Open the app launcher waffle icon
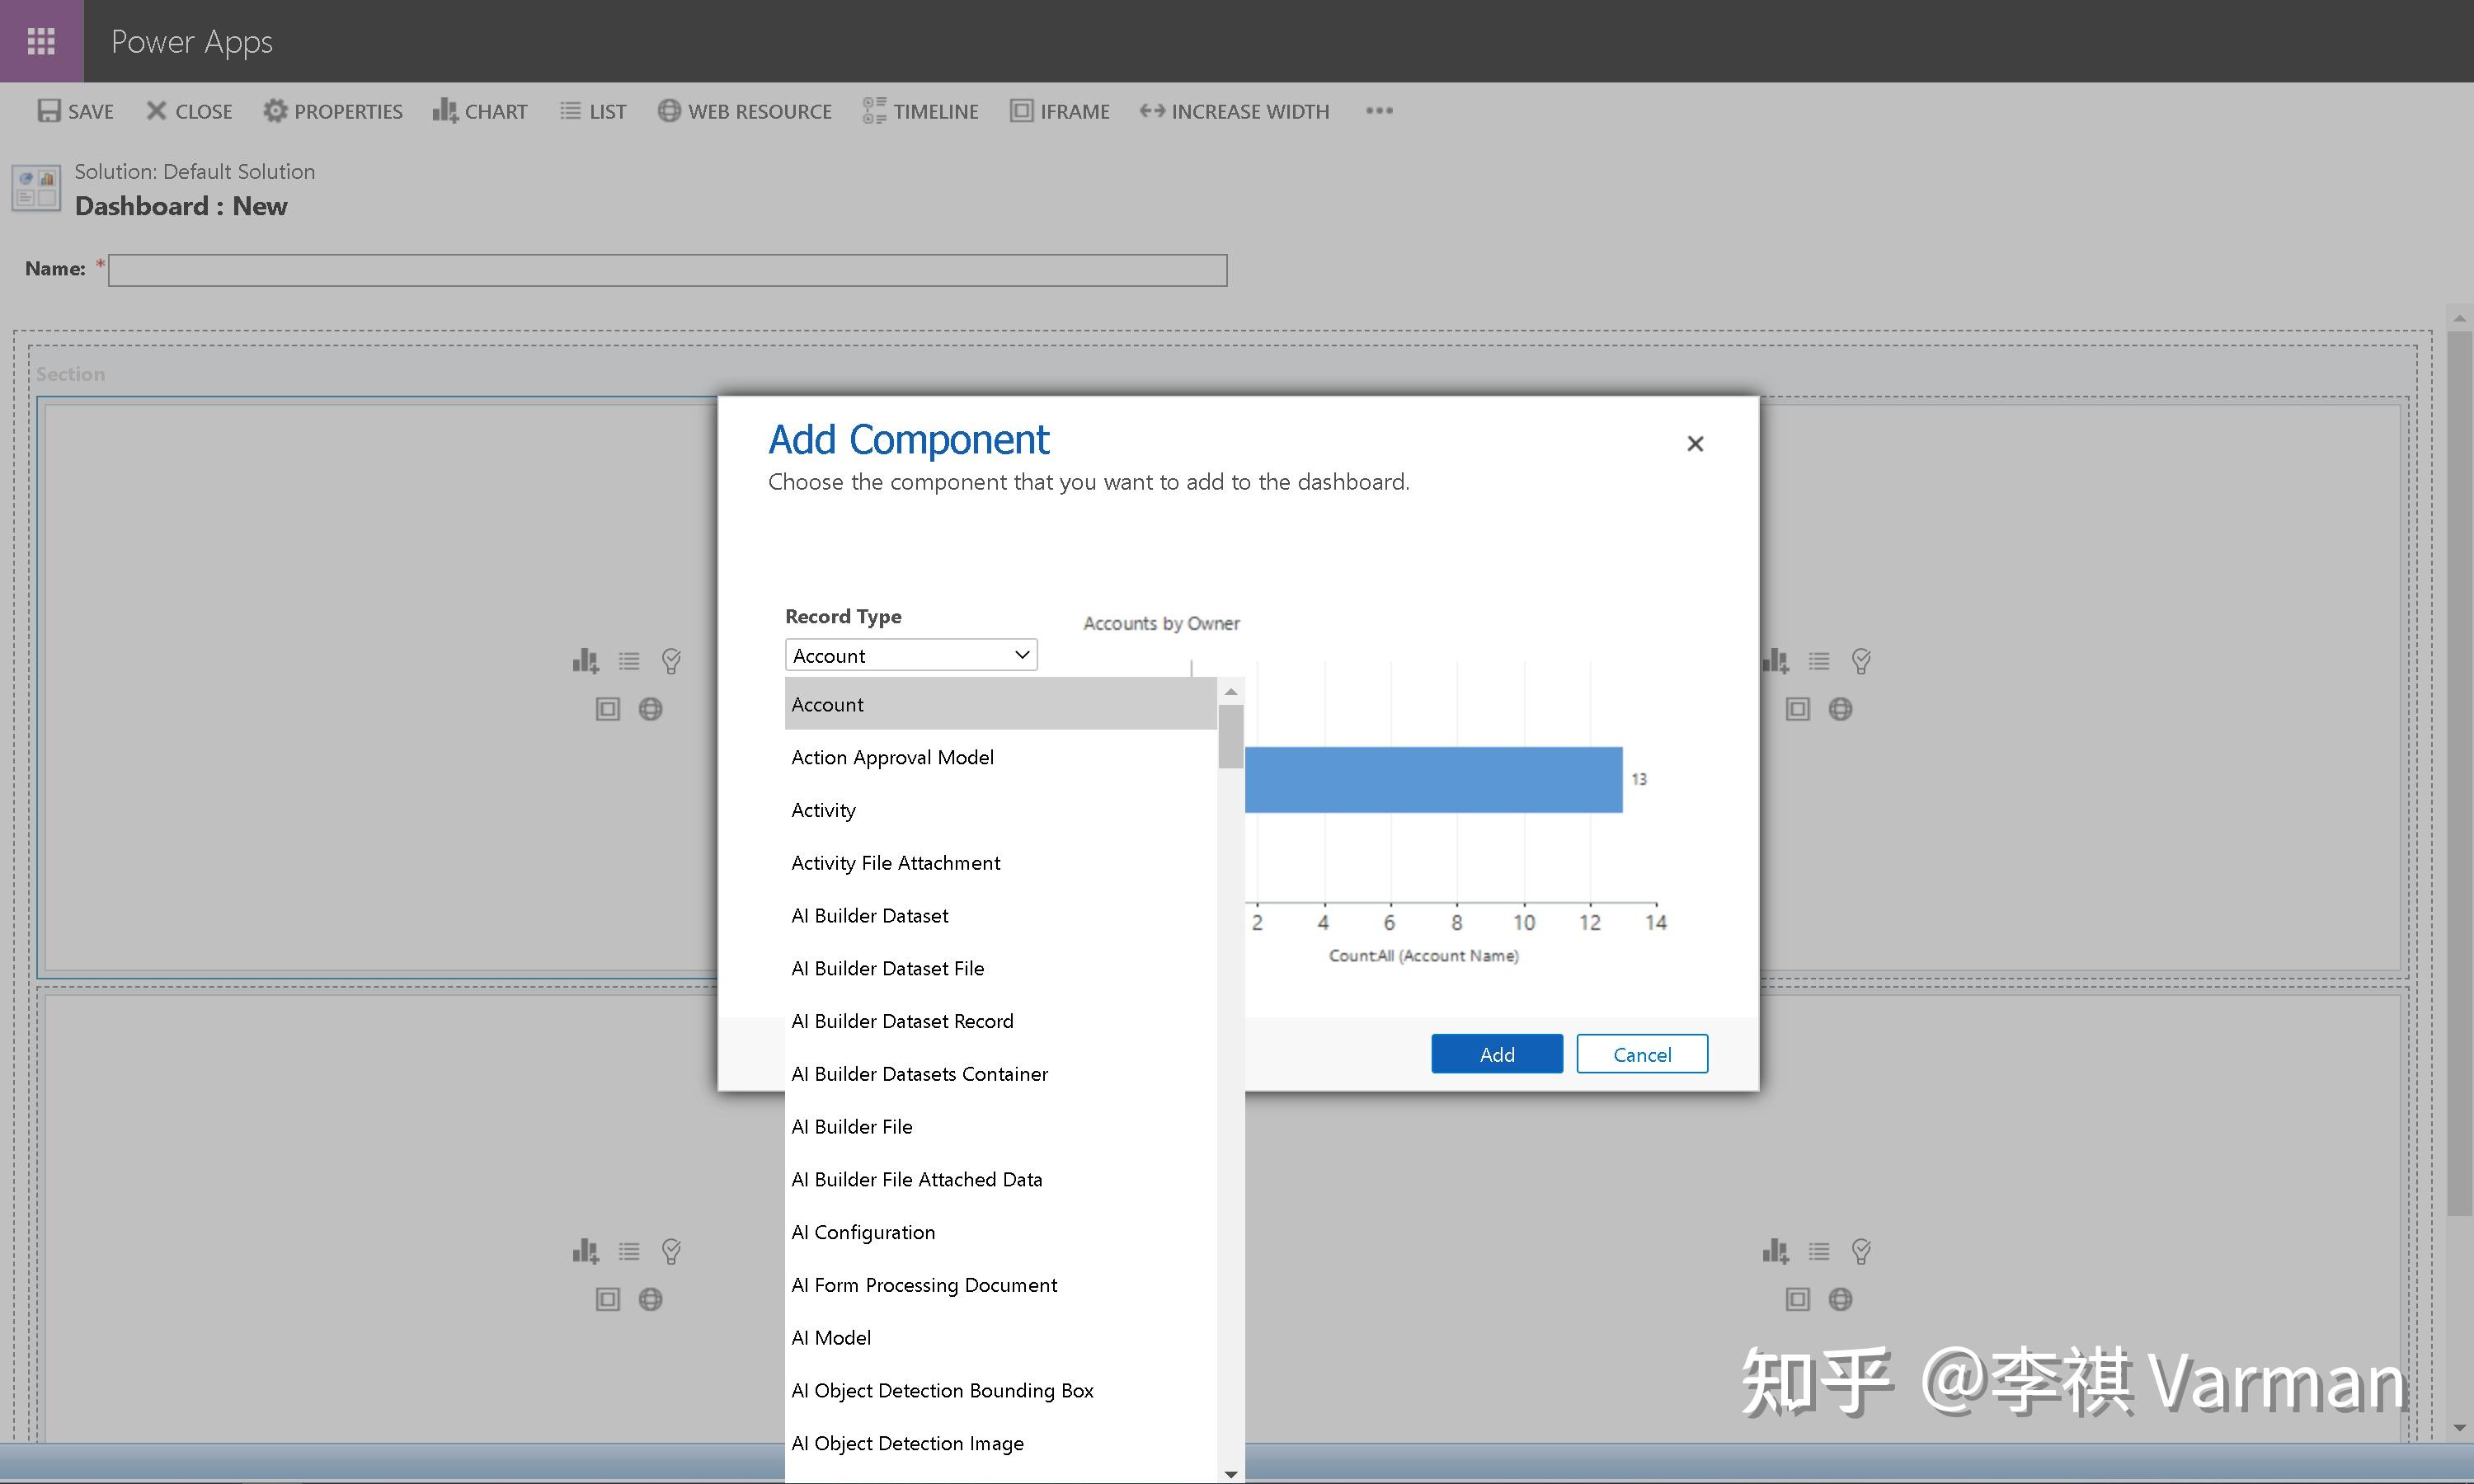2474x1484 pixels. tap(41, 41)
